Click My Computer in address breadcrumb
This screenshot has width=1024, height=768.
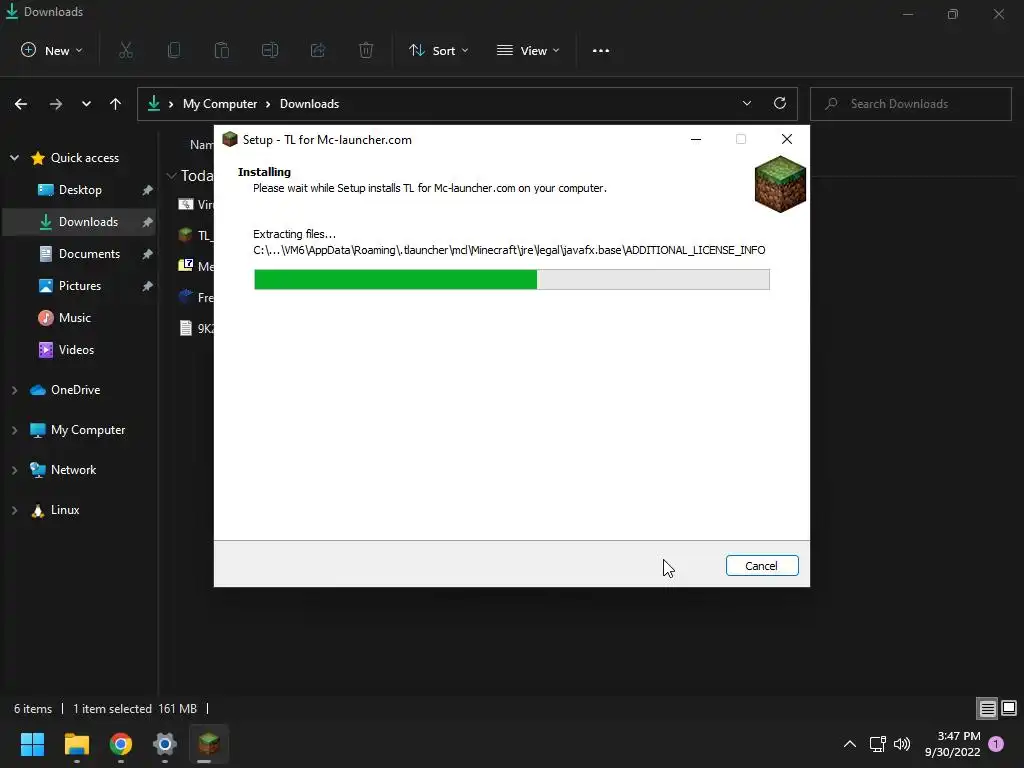220,104
